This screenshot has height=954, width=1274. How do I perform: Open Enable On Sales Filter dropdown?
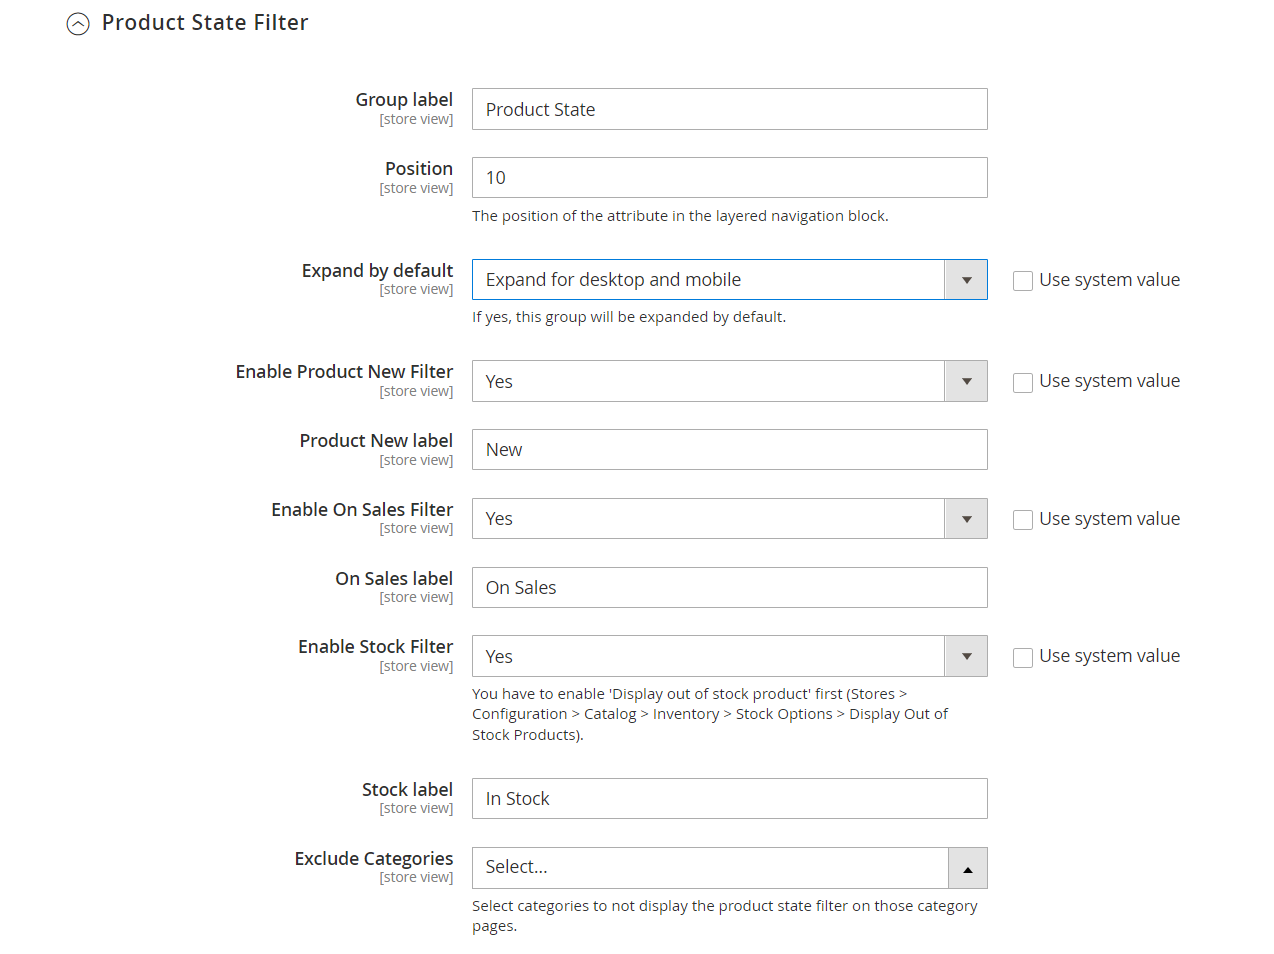[x=708, y=519]
